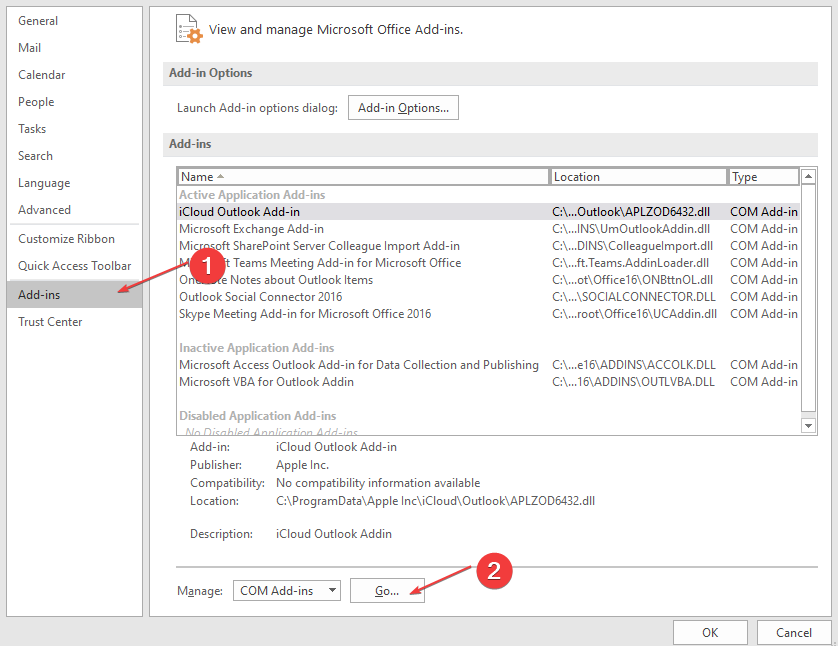838x646 pixels.
Task: Click the Active Application Add-ins group heading
Action: click(x=252, y=195)
